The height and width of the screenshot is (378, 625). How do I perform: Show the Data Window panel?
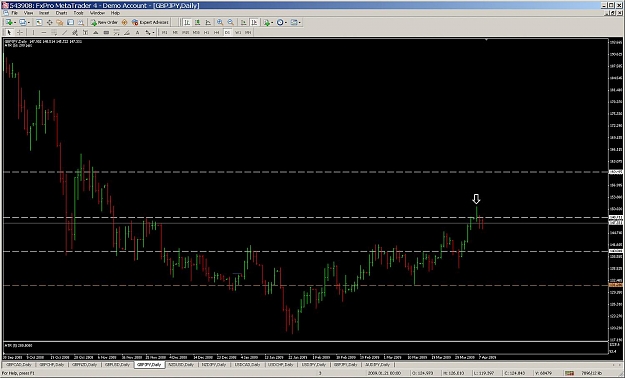click(49, 22)
